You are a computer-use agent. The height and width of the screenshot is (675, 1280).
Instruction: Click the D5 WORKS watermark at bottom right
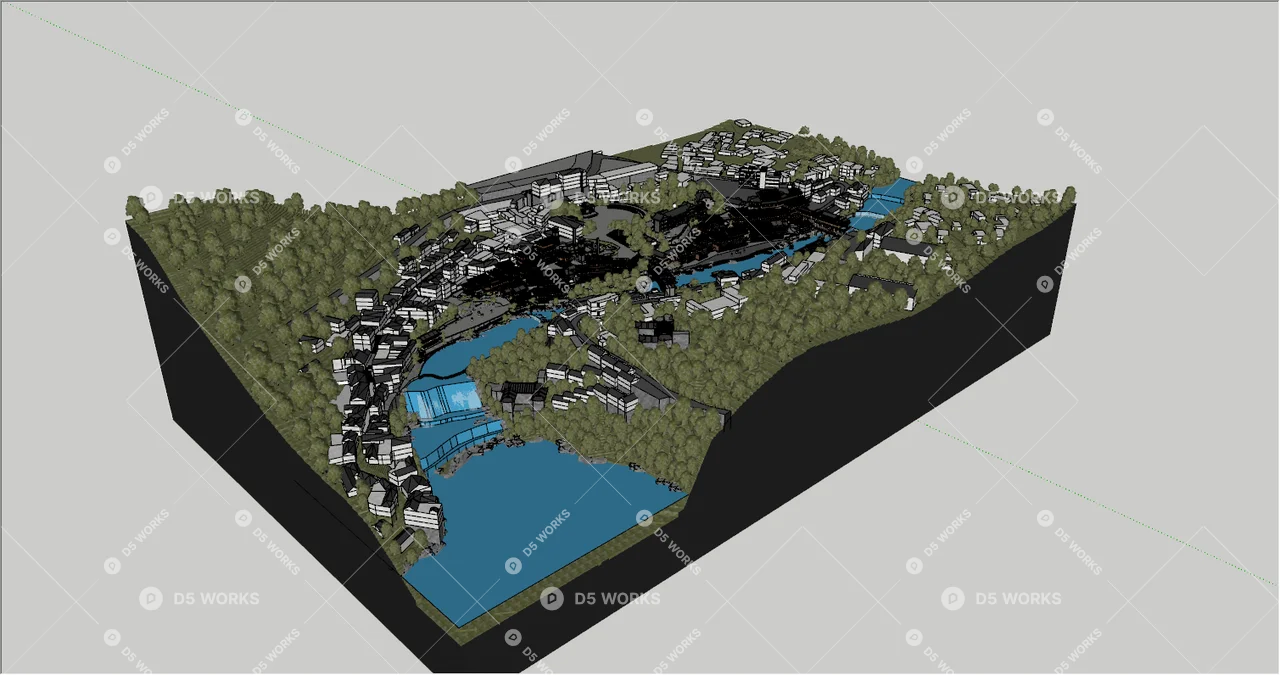pos(1002,599)
